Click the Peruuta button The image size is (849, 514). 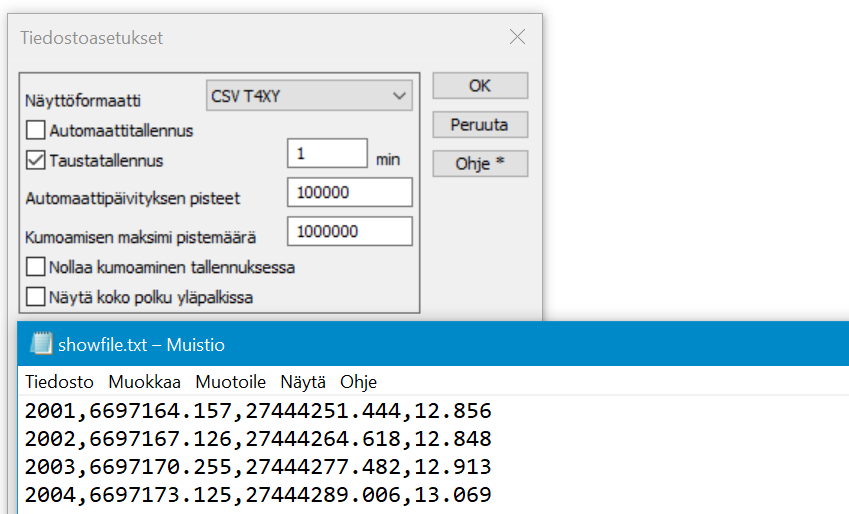tap(480, 125)
